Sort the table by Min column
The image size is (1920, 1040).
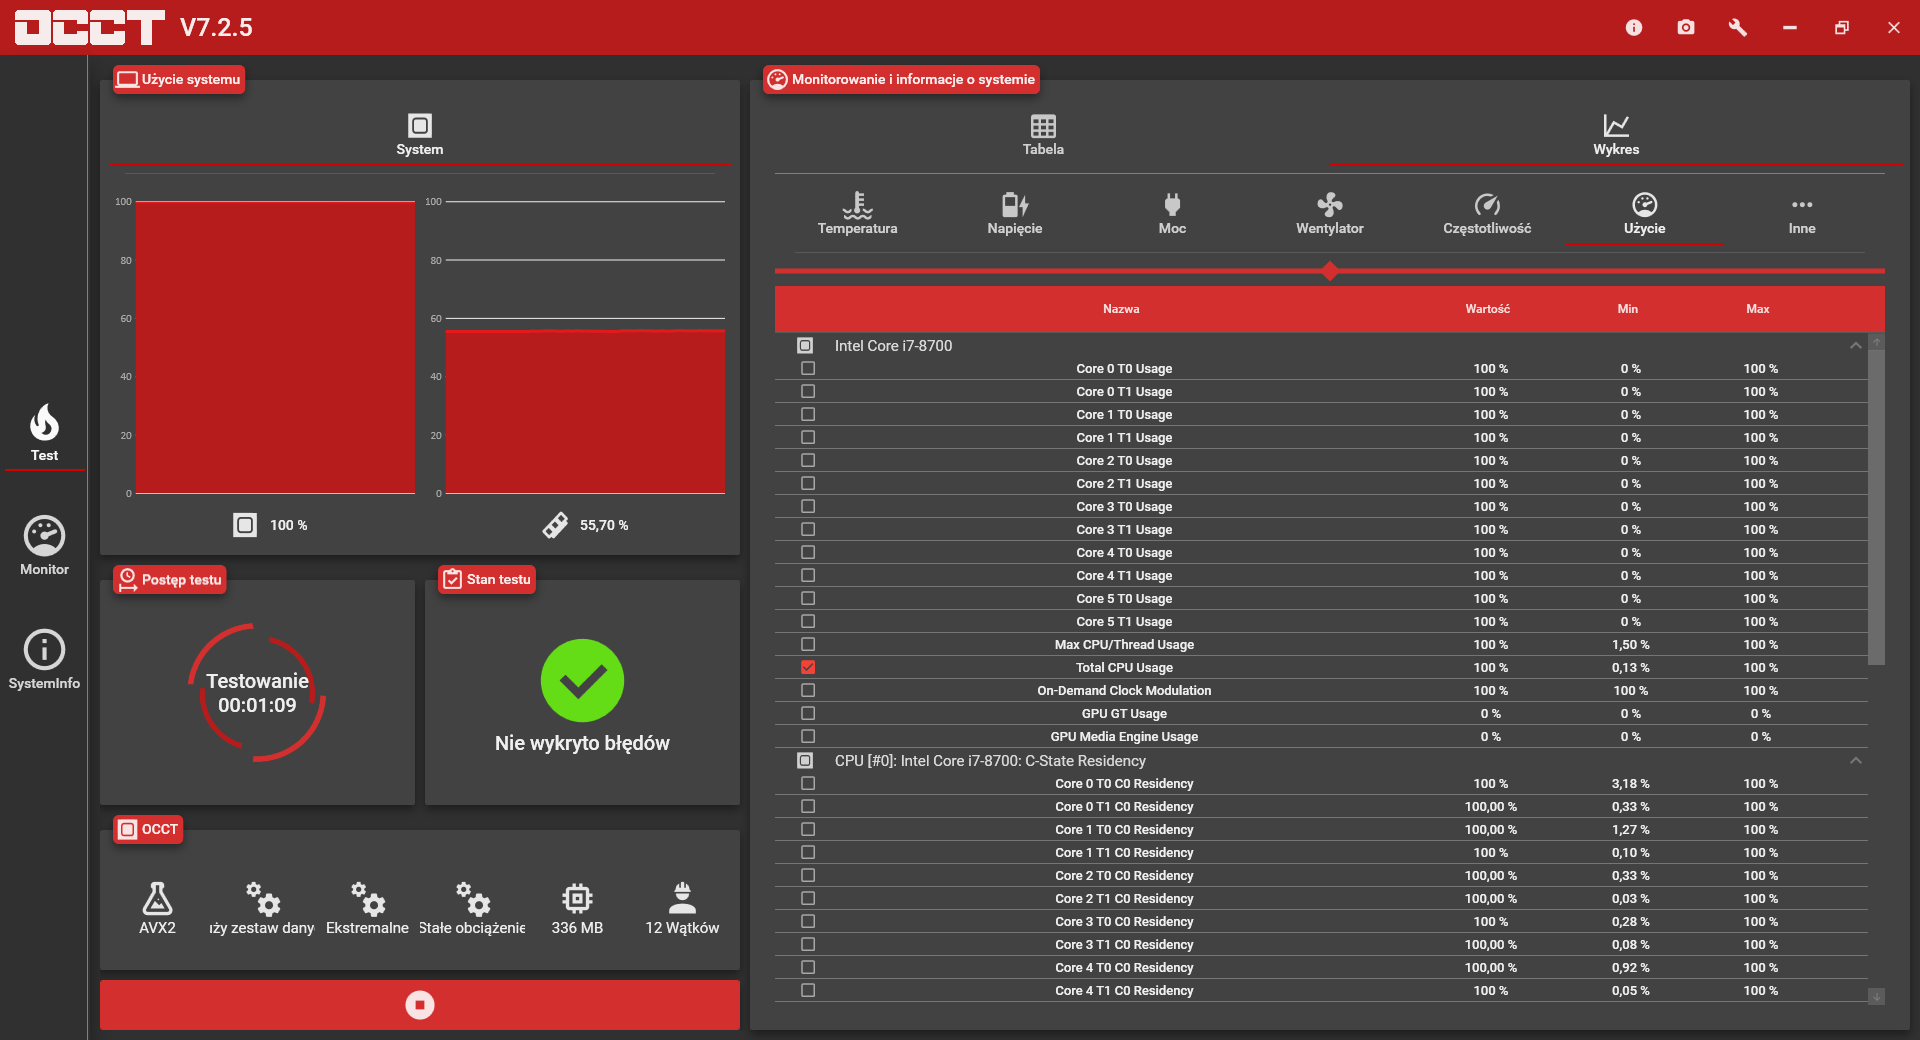1628,309
